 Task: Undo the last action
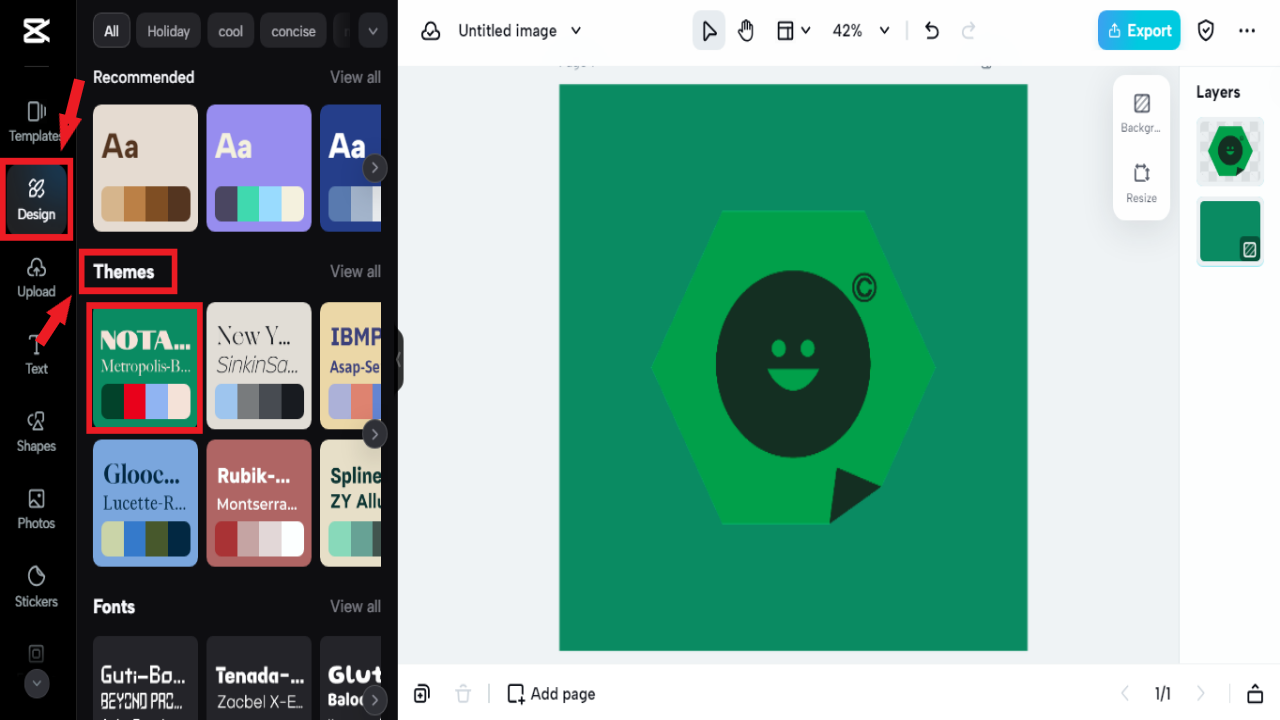931,31
